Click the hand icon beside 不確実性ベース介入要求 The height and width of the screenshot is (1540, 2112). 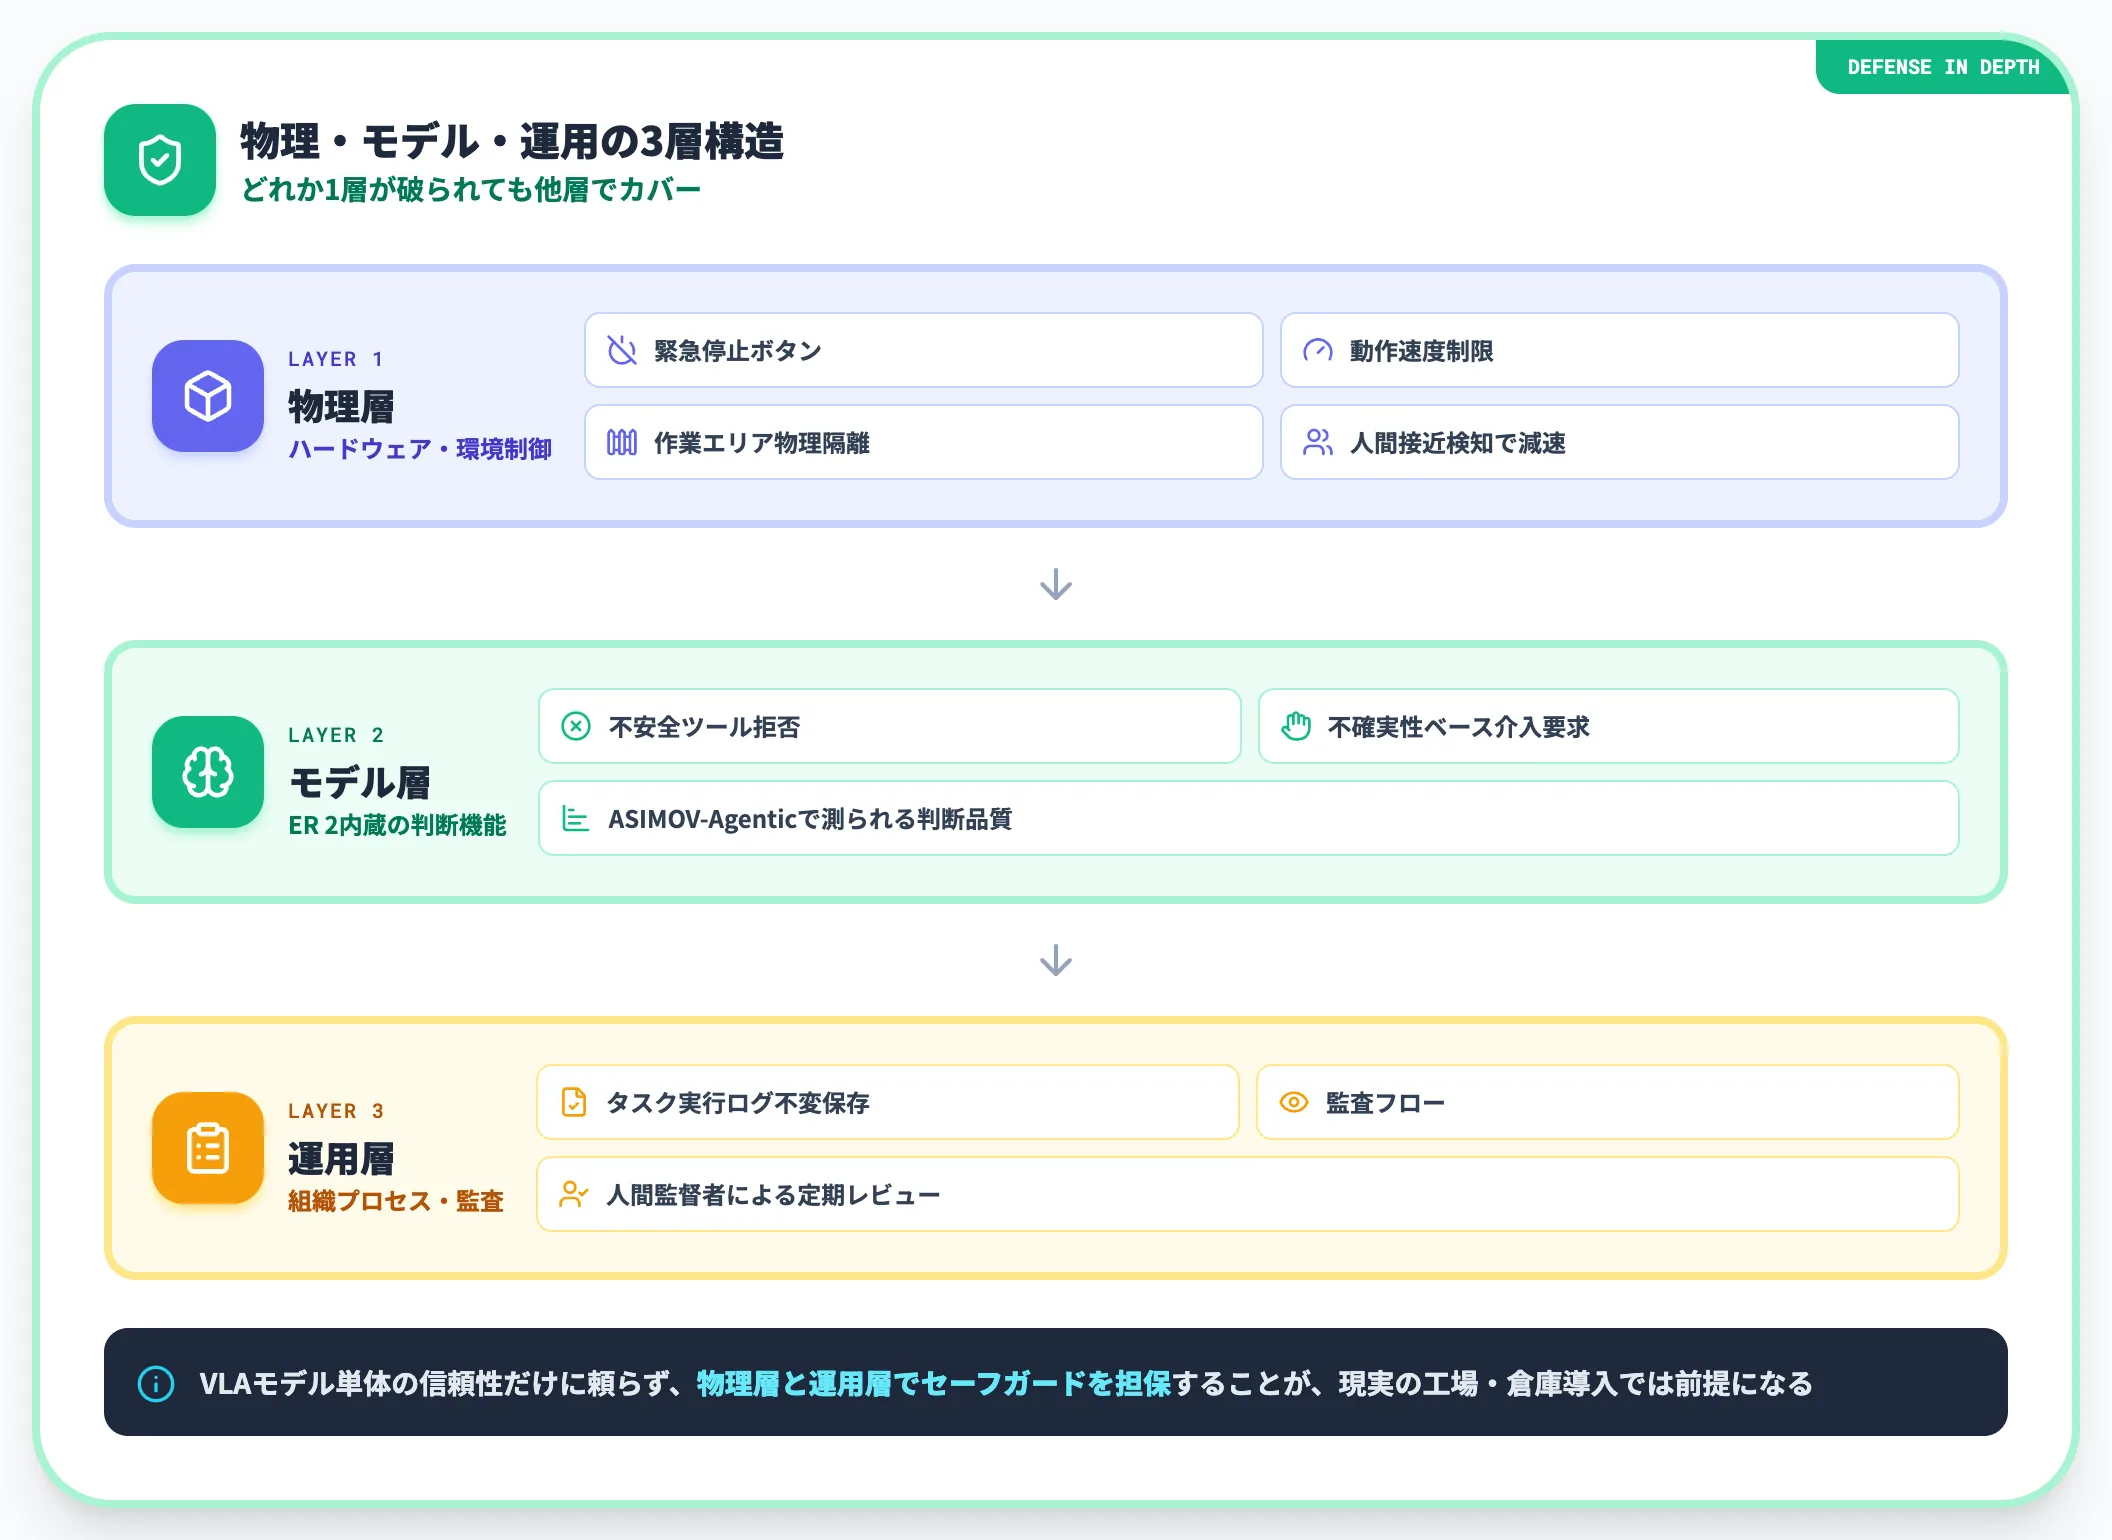(x=1296, y=726)
